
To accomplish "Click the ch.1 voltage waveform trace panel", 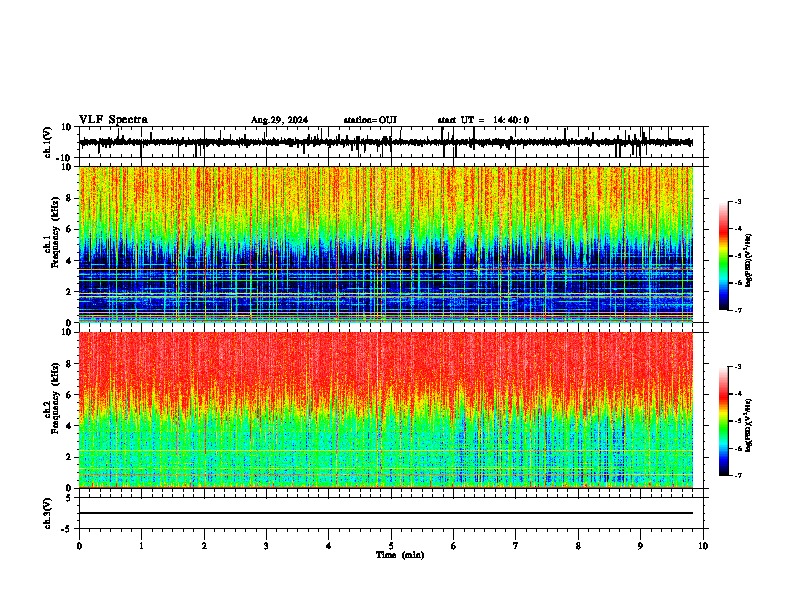I will tap(391, 142).
